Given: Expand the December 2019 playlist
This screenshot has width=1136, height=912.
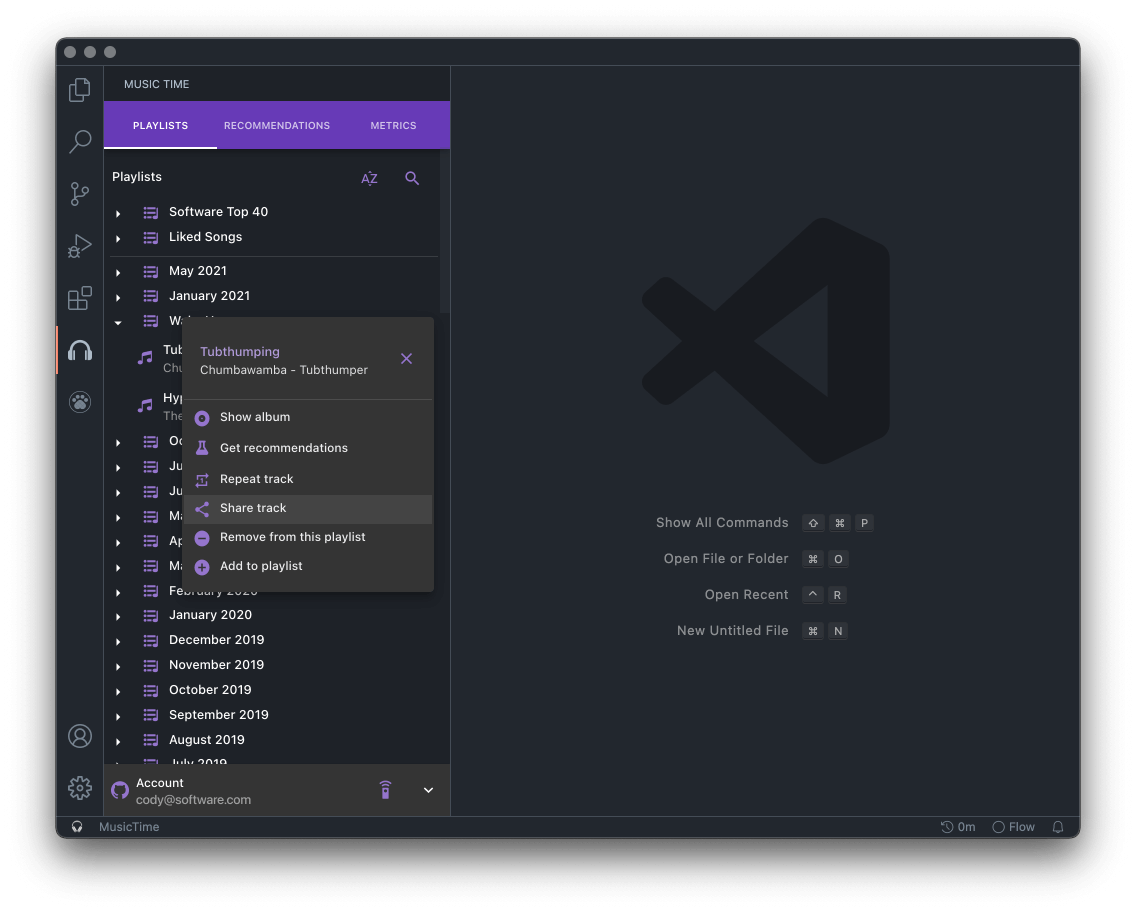Looking at the screenshot, I should 118,641.
